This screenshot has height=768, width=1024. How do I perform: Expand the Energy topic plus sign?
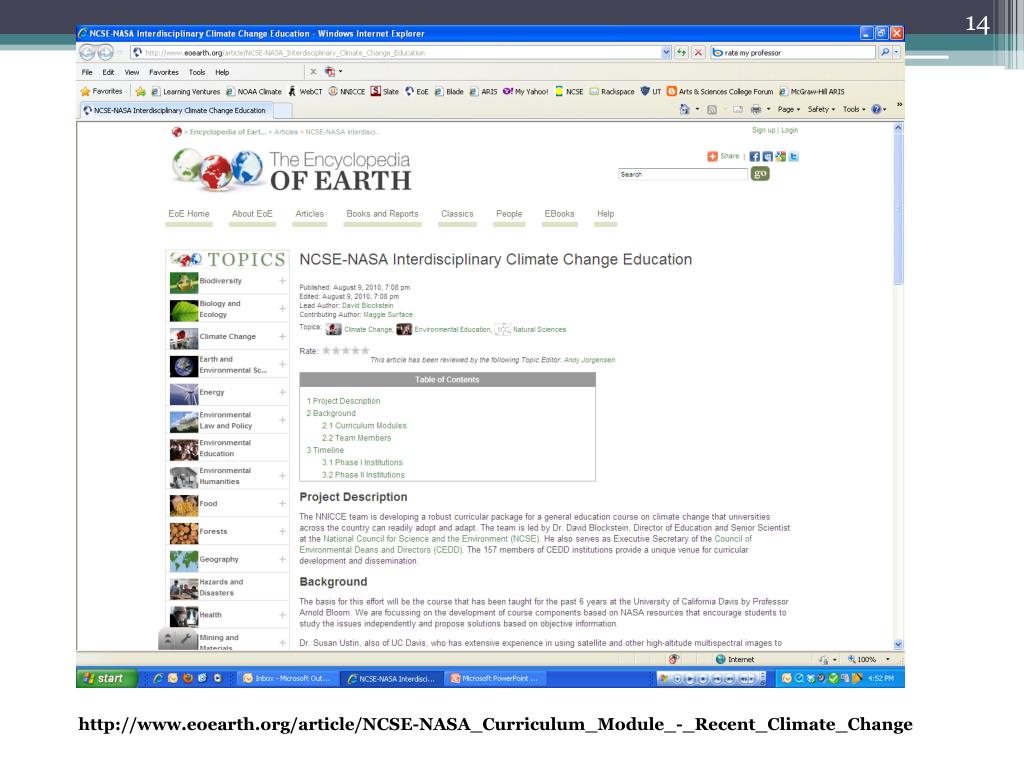click(x=283, y=392)
